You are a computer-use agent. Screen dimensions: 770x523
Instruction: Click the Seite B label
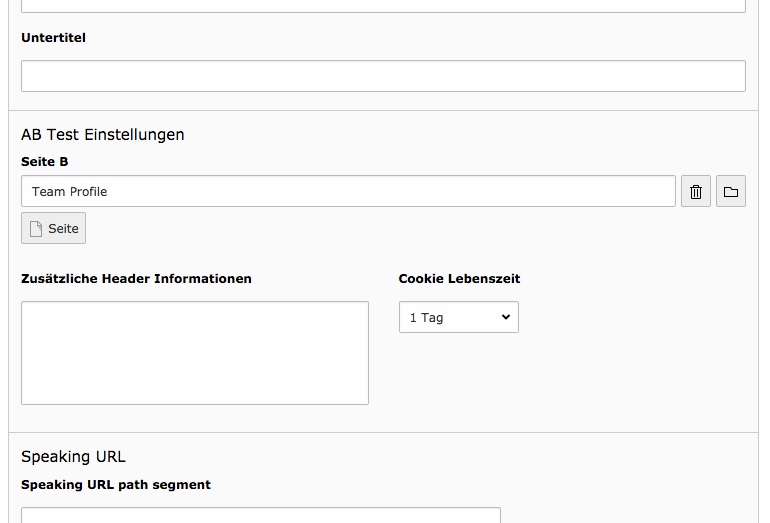point(45,162)
